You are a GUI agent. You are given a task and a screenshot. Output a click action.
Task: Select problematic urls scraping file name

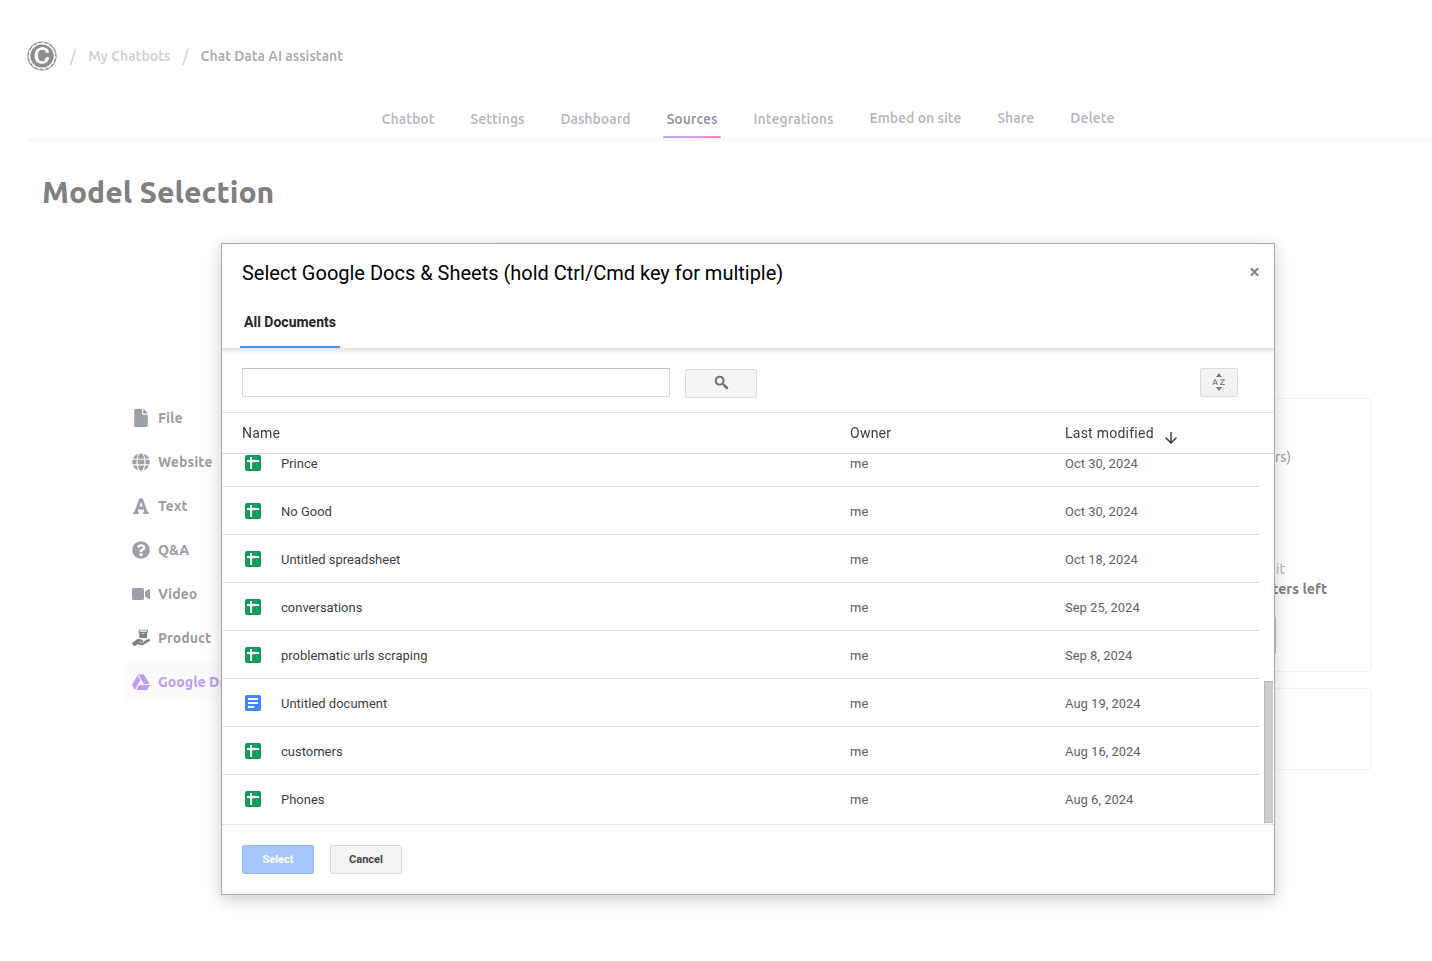[x=354, y=656]
